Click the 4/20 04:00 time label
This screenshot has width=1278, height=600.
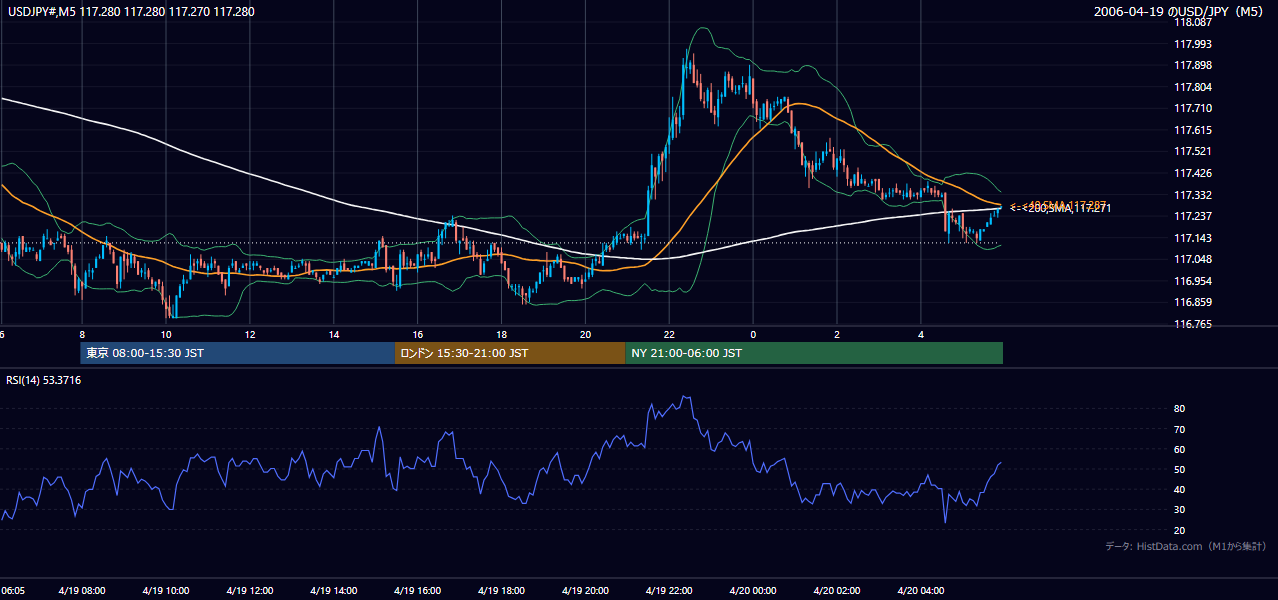[x=921, y=590]
